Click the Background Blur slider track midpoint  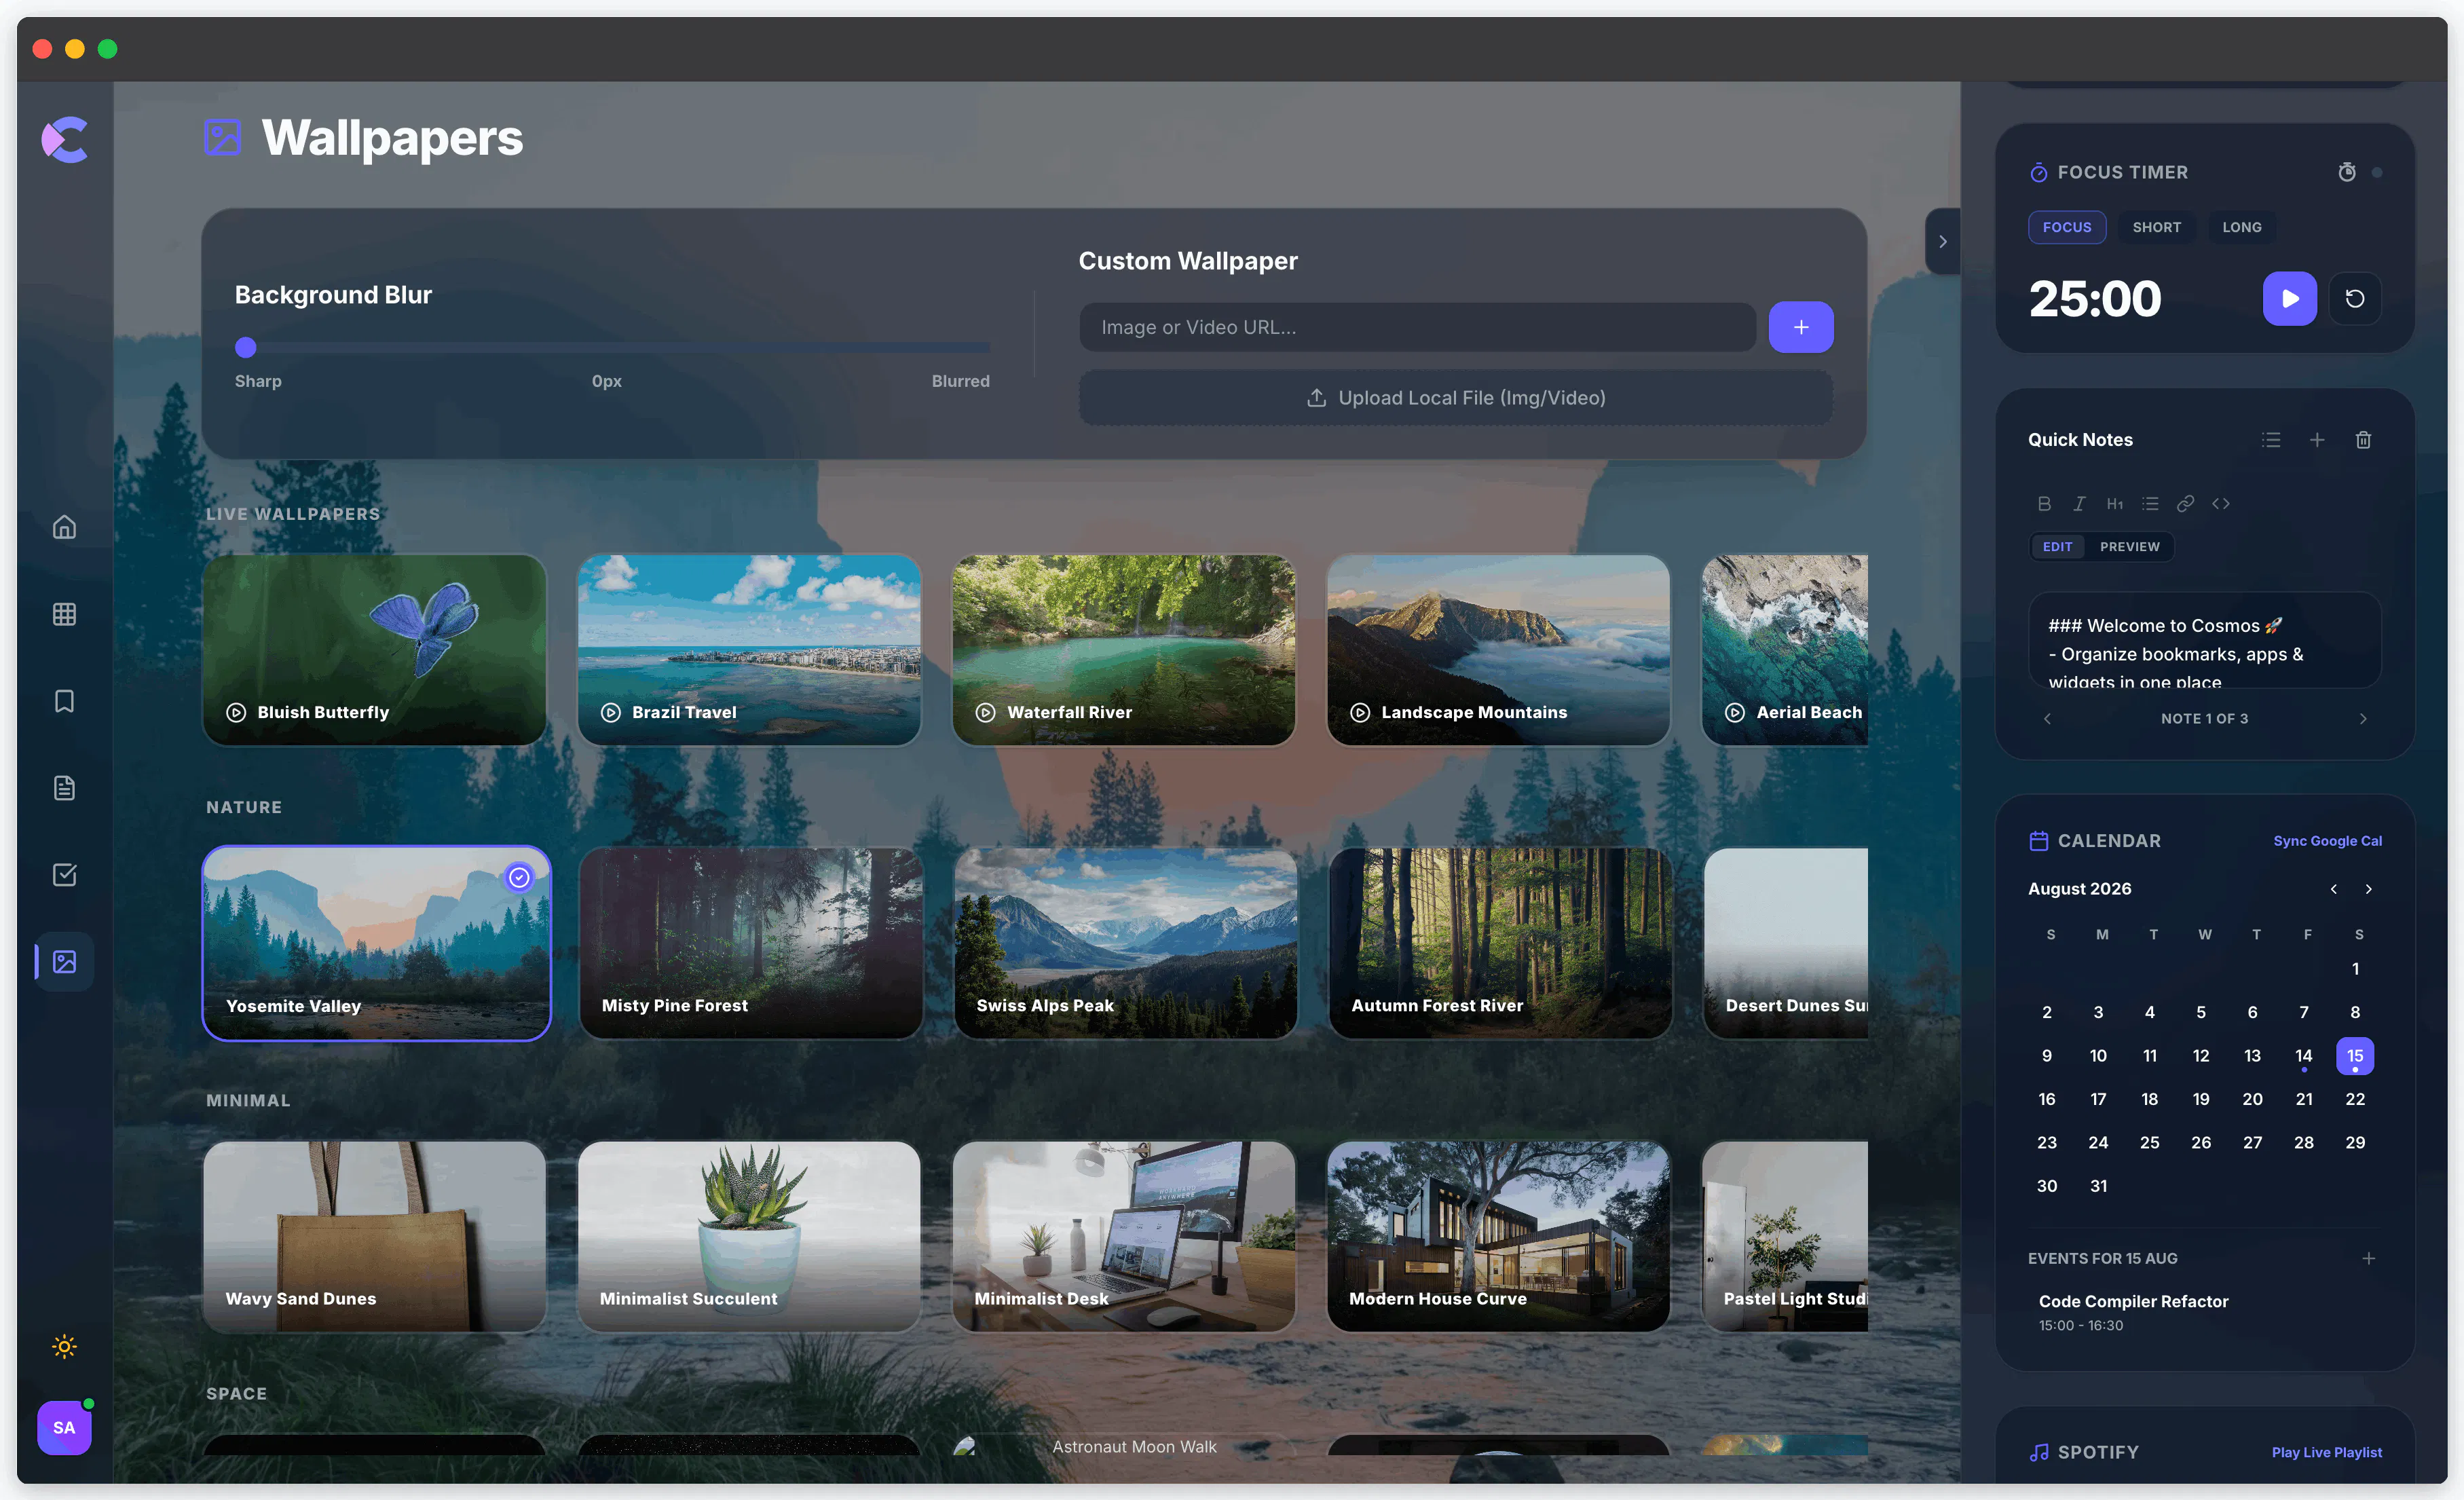click(613, 348)
